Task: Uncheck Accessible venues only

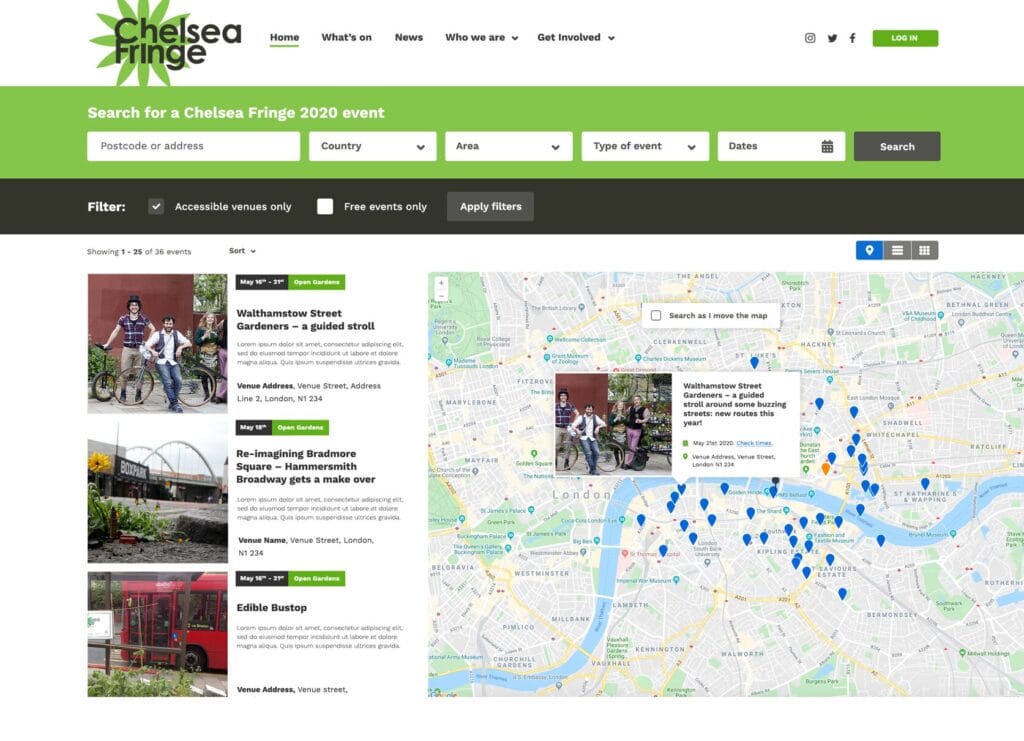Action: (x=155, y=206)
